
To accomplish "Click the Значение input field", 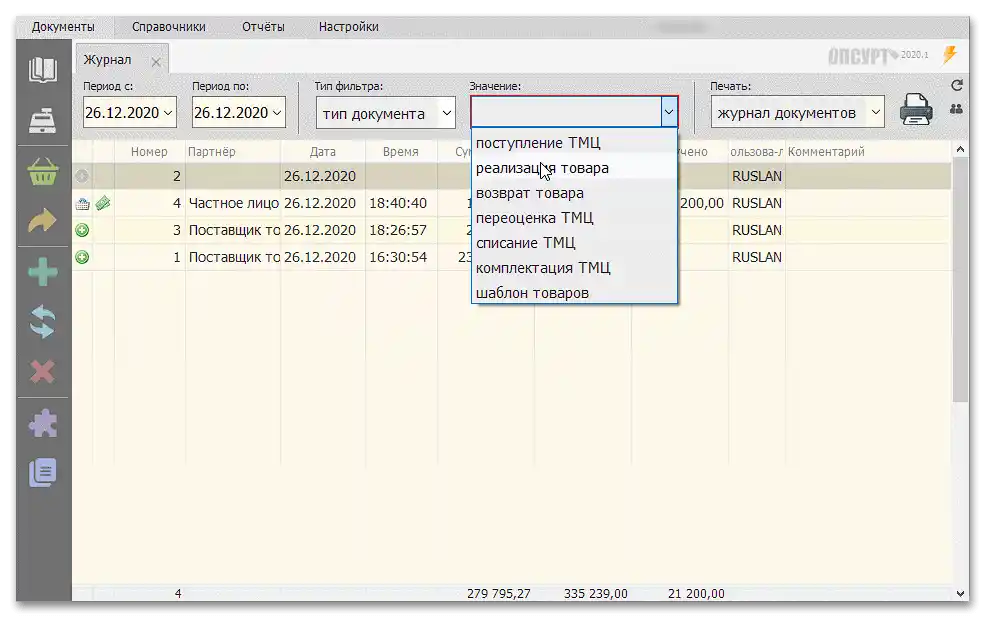I will [566, 113].
